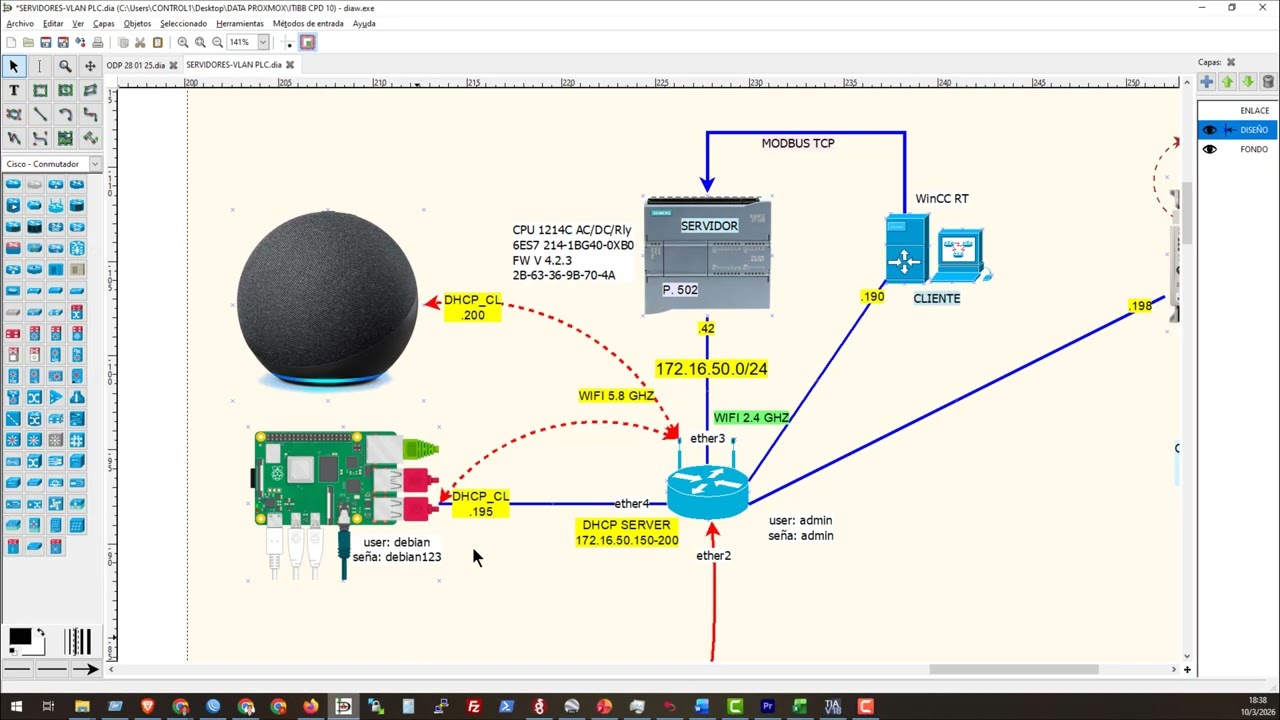Image resolution: width=1280 pixels, height=720 pixels.
Task: Switch to ODP 28 01 25.dia tab
Action: (x=135, y=65)
